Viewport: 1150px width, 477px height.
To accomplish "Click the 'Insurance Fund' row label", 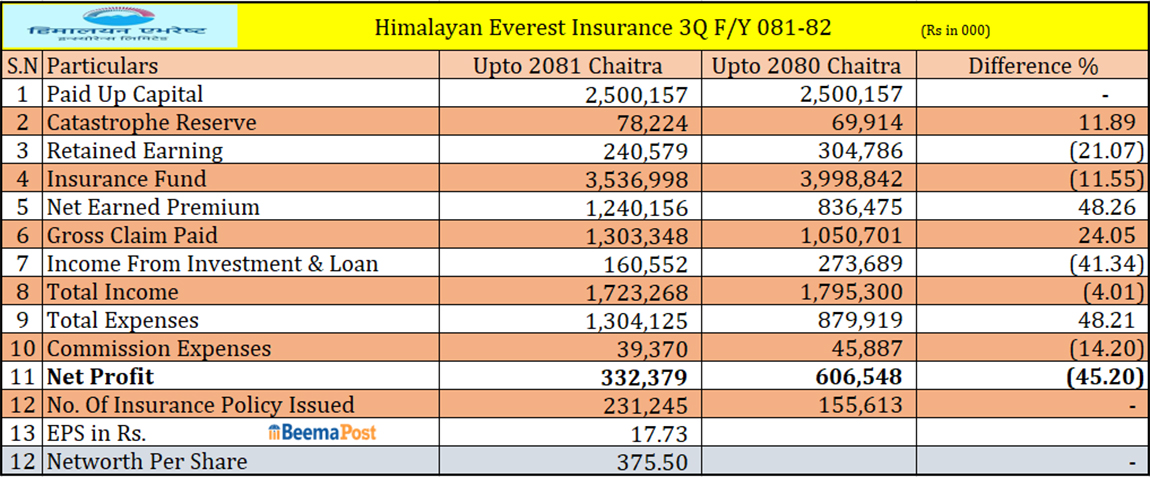I will point(127,179).
